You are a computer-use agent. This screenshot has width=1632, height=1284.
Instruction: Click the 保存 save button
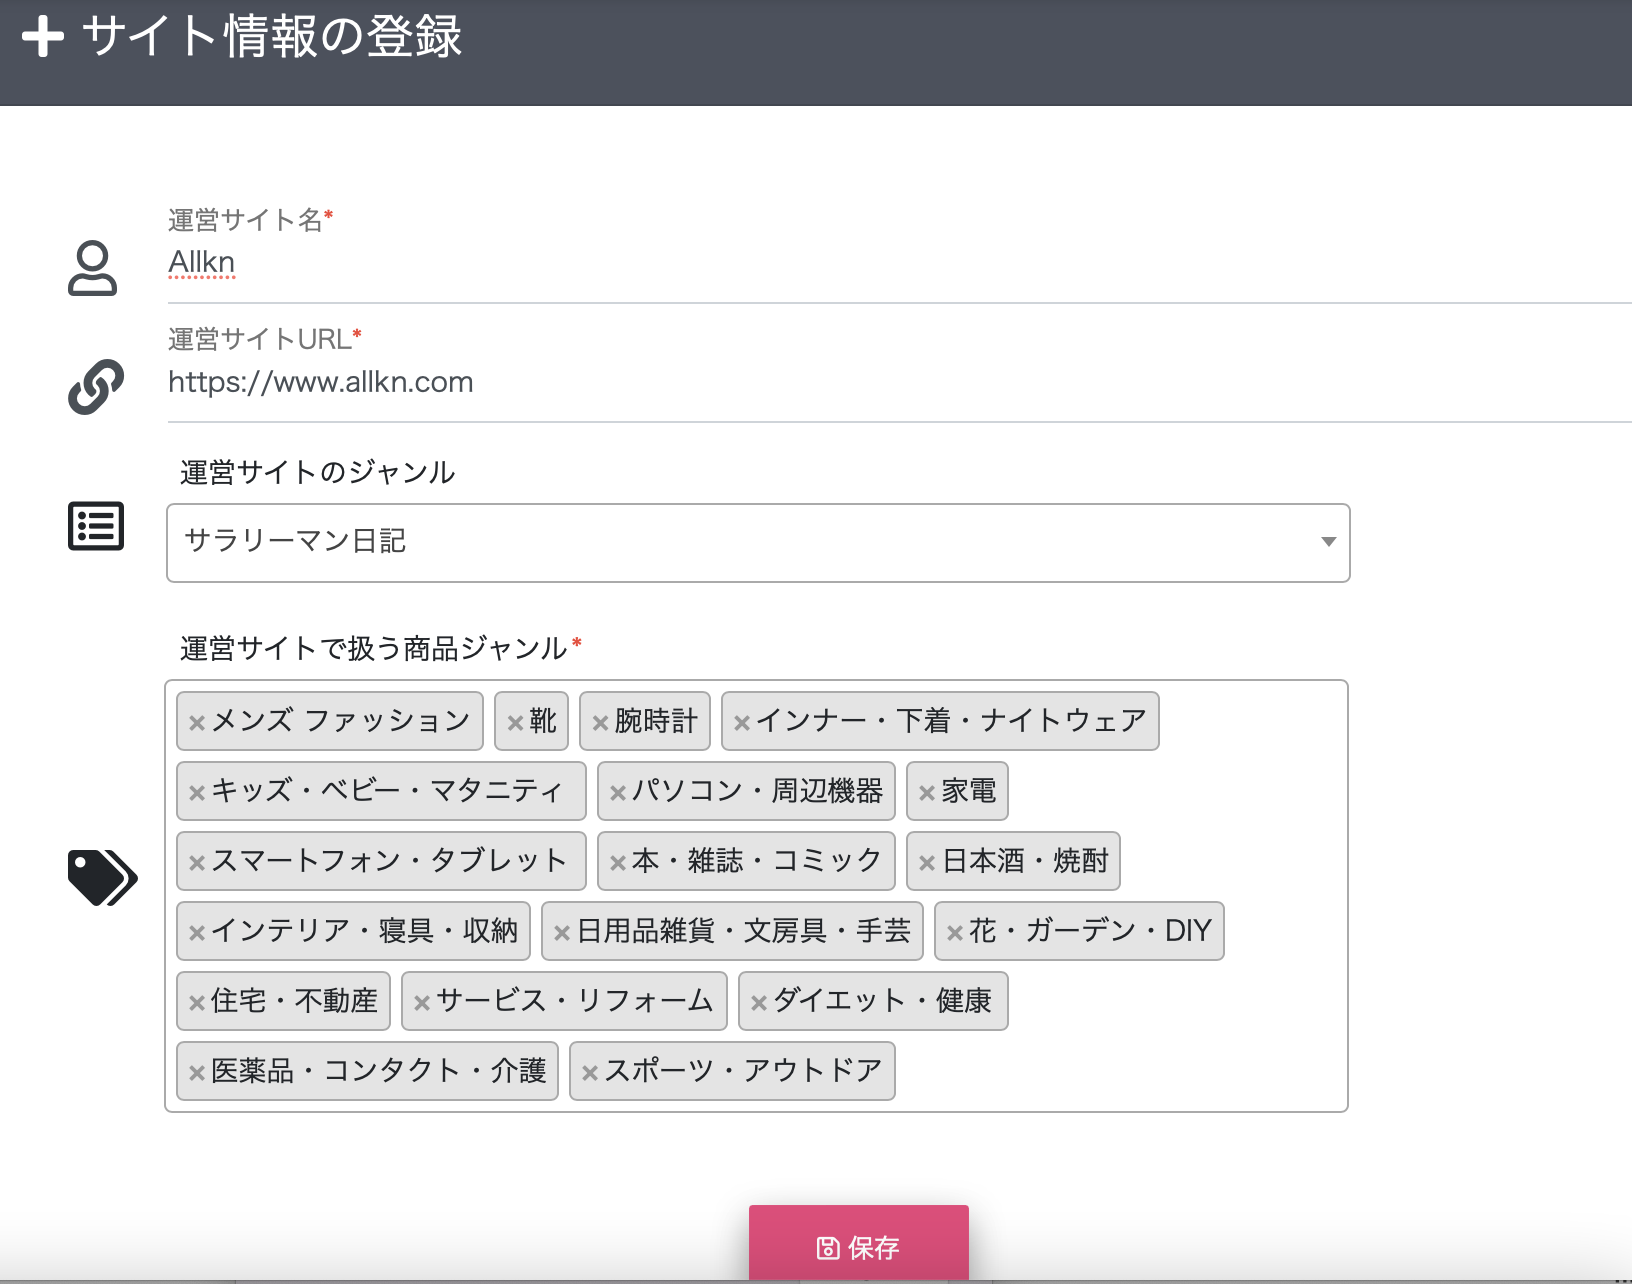859,1245
